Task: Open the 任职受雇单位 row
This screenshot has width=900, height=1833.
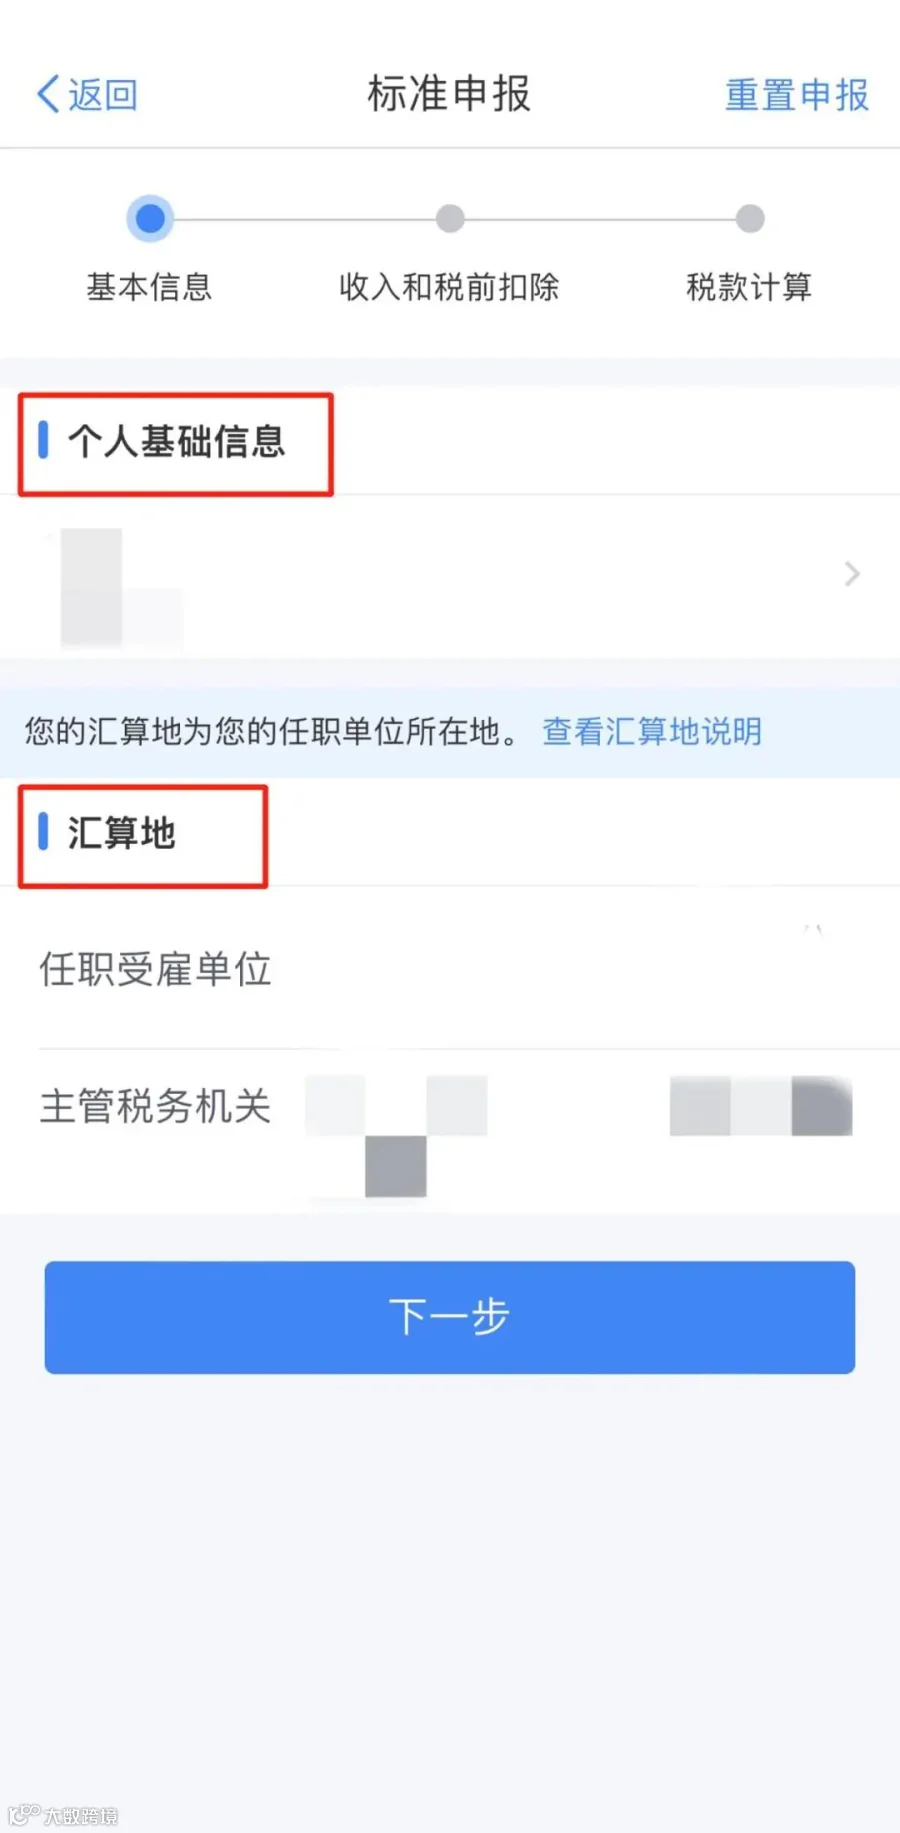Action: click(450, 968)
